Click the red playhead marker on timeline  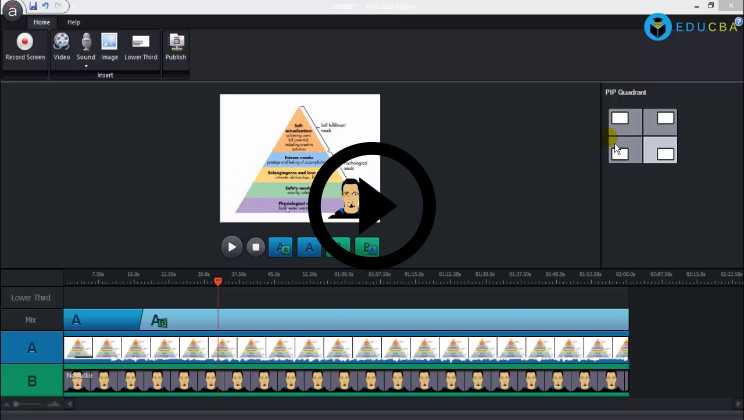(218, 281)
